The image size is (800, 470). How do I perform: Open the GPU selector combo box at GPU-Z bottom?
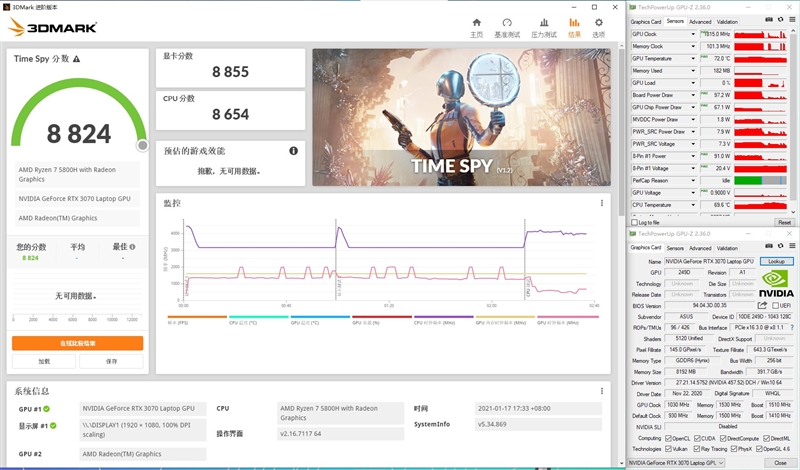[x=677, y=463]
